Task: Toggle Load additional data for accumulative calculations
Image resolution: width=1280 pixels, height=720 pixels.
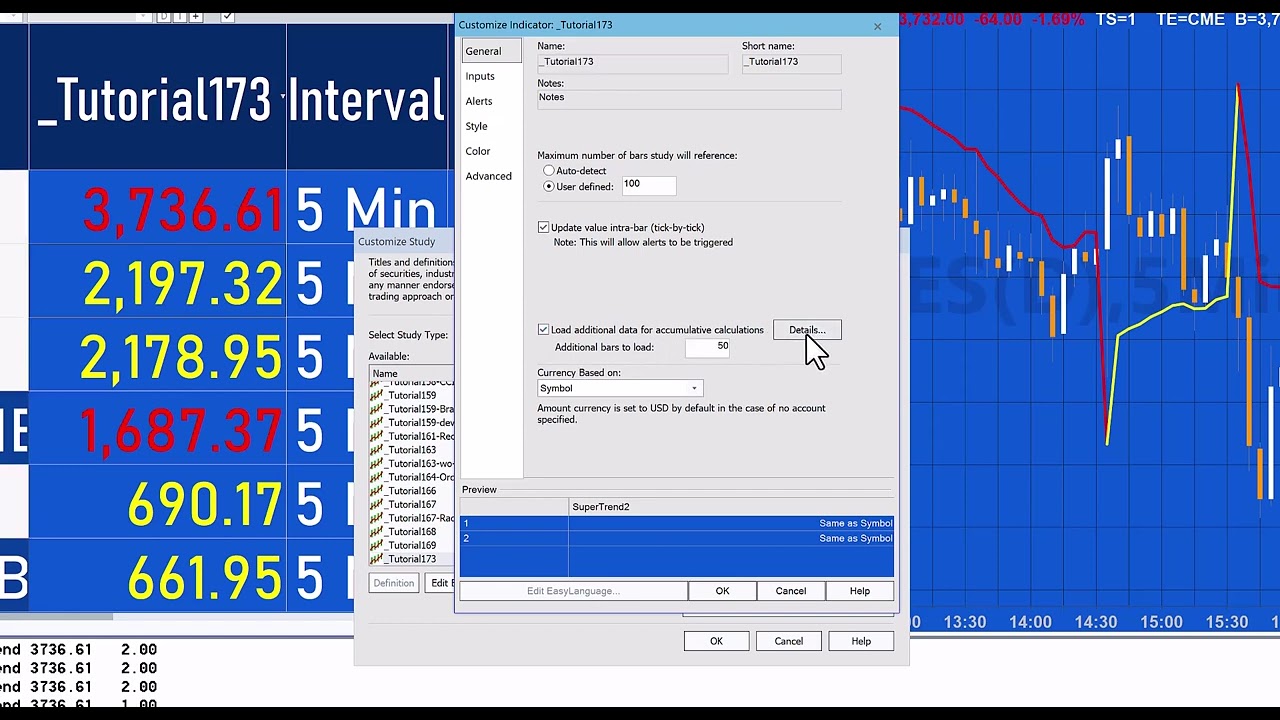Action: click(x=543, y=329)
